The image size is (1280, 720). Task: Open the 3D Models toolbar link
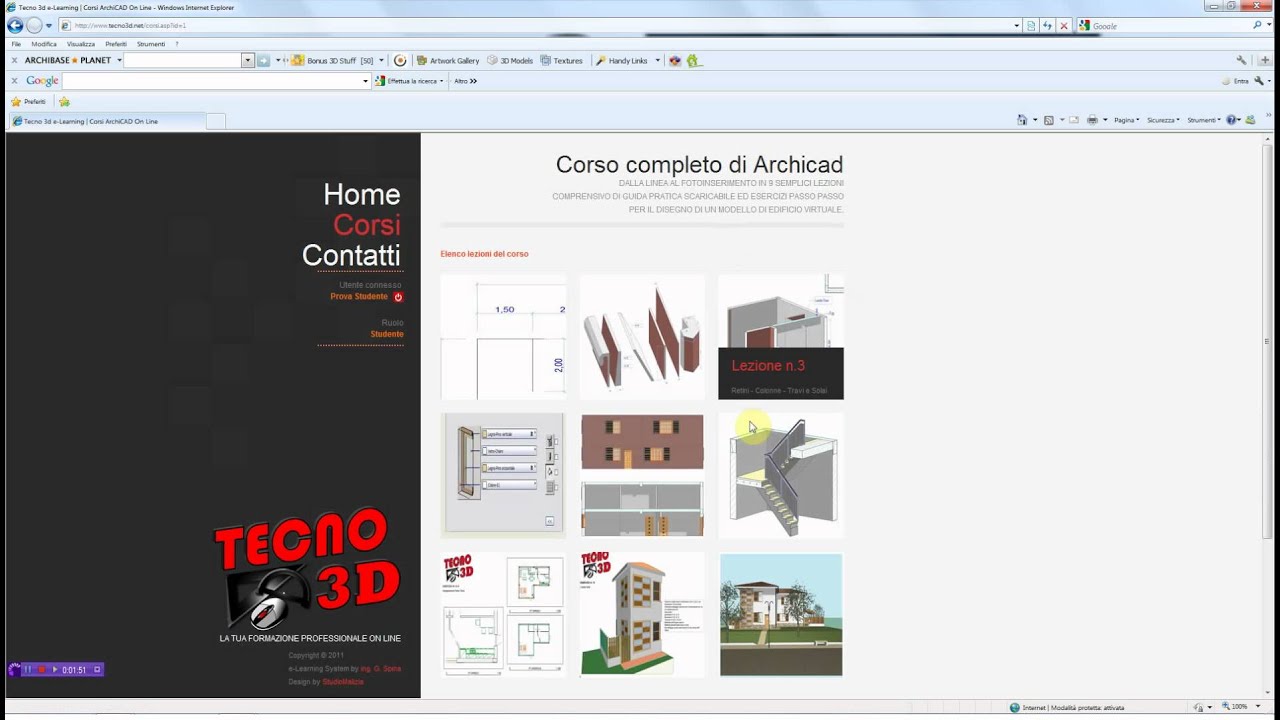point(510,61)
